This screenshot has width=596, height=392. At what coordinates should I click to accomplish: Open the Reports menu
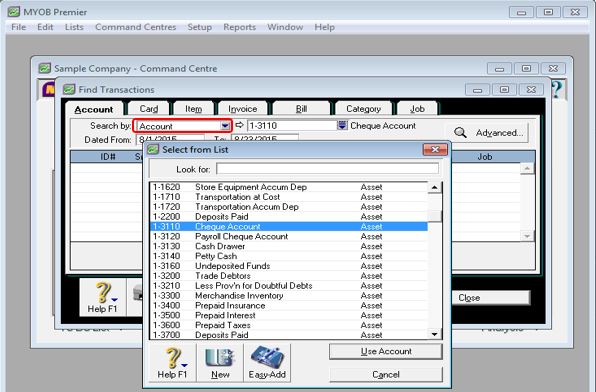click(x=239, y=27)
